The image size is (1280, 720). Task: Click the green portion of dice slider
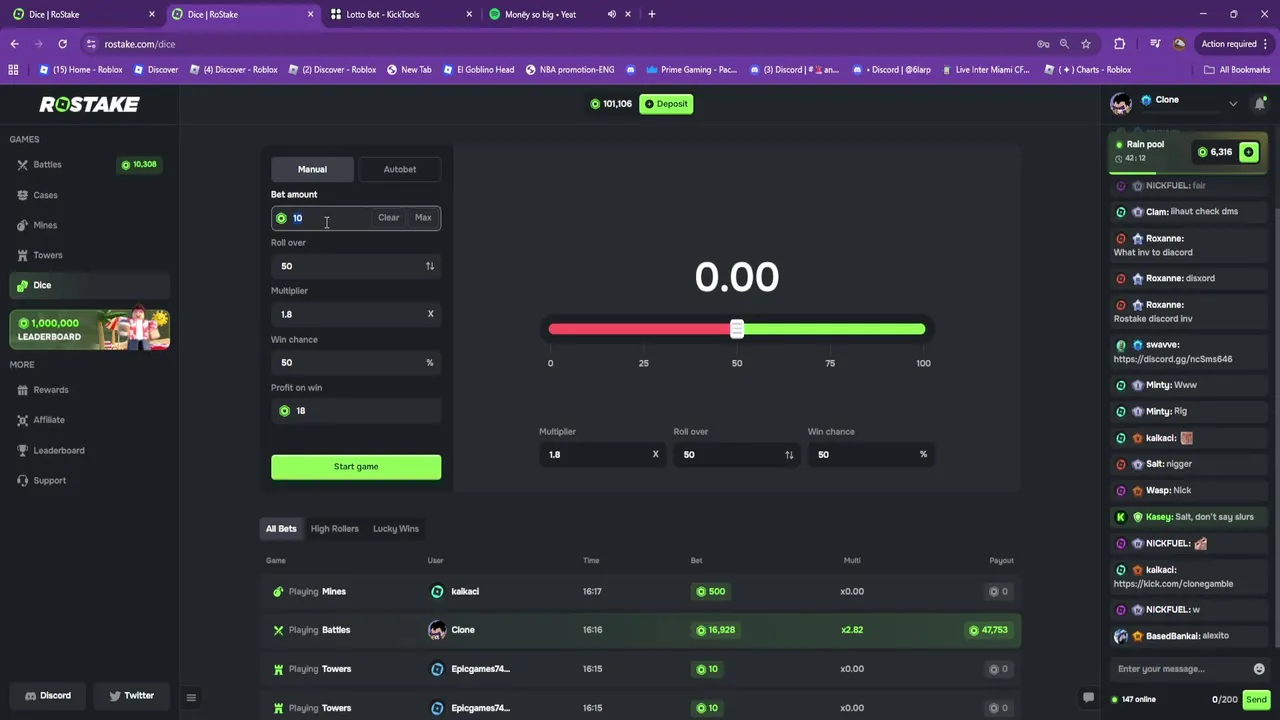[834, 329]
